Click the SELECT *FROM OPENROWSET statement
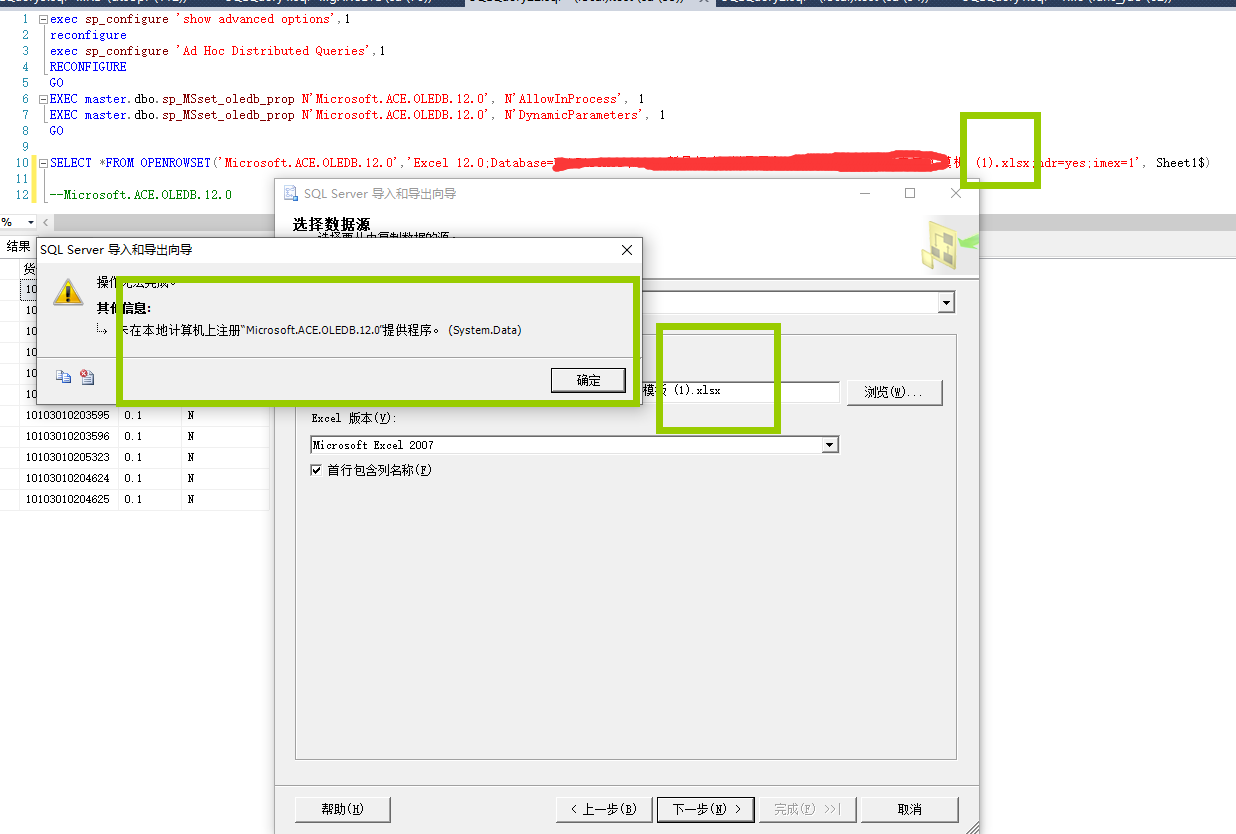Viewport: 1236px width, 834px height. pos(630,163)
